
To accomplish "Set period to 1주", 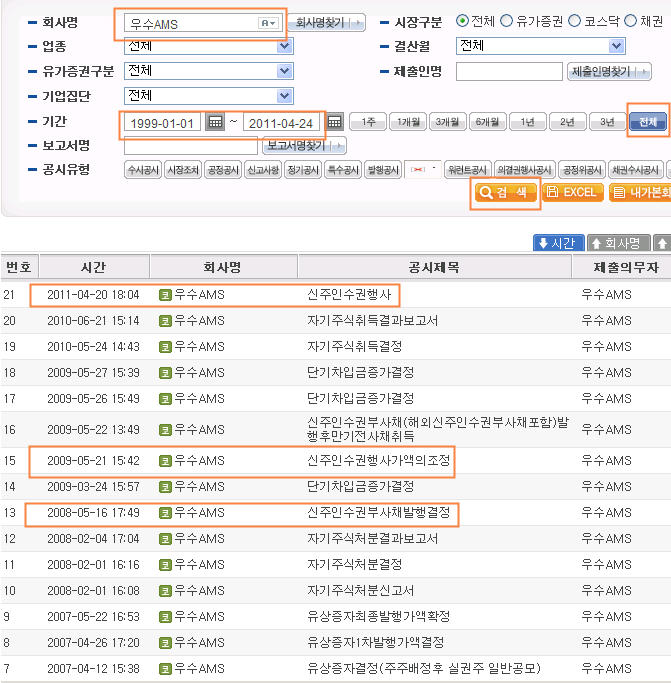I will [x=368, y=122].
